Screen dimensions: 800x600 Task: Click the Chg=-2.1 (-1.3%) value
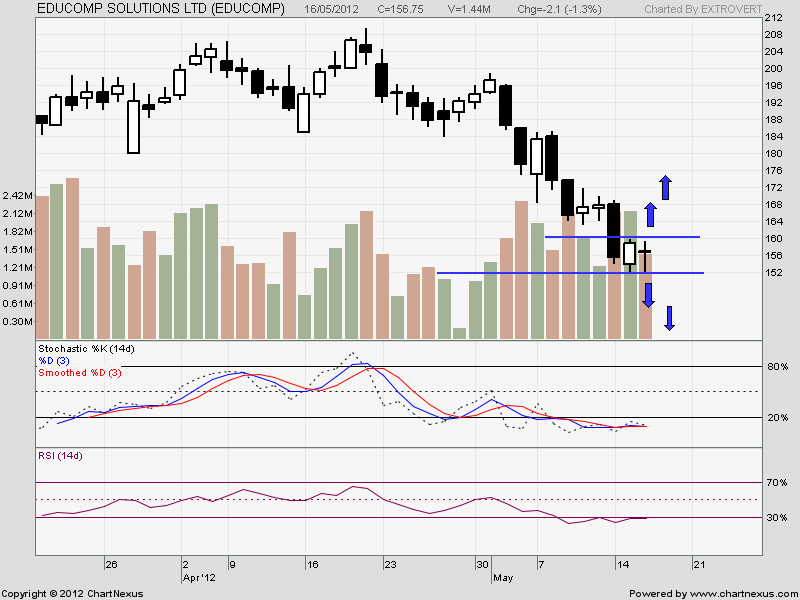point(544,8)
